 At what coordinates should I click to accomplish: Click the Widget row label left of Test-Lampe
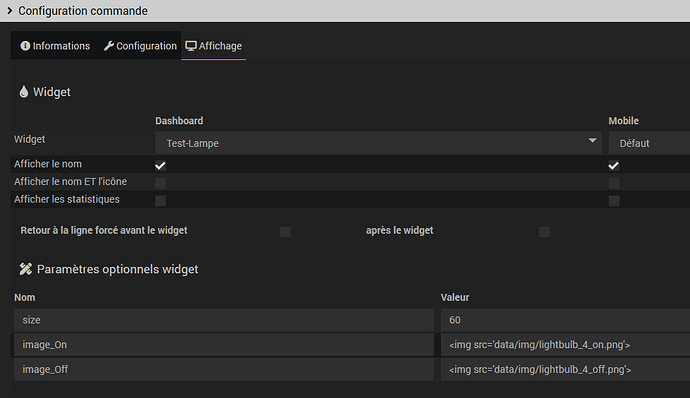(x=29, y=139)
